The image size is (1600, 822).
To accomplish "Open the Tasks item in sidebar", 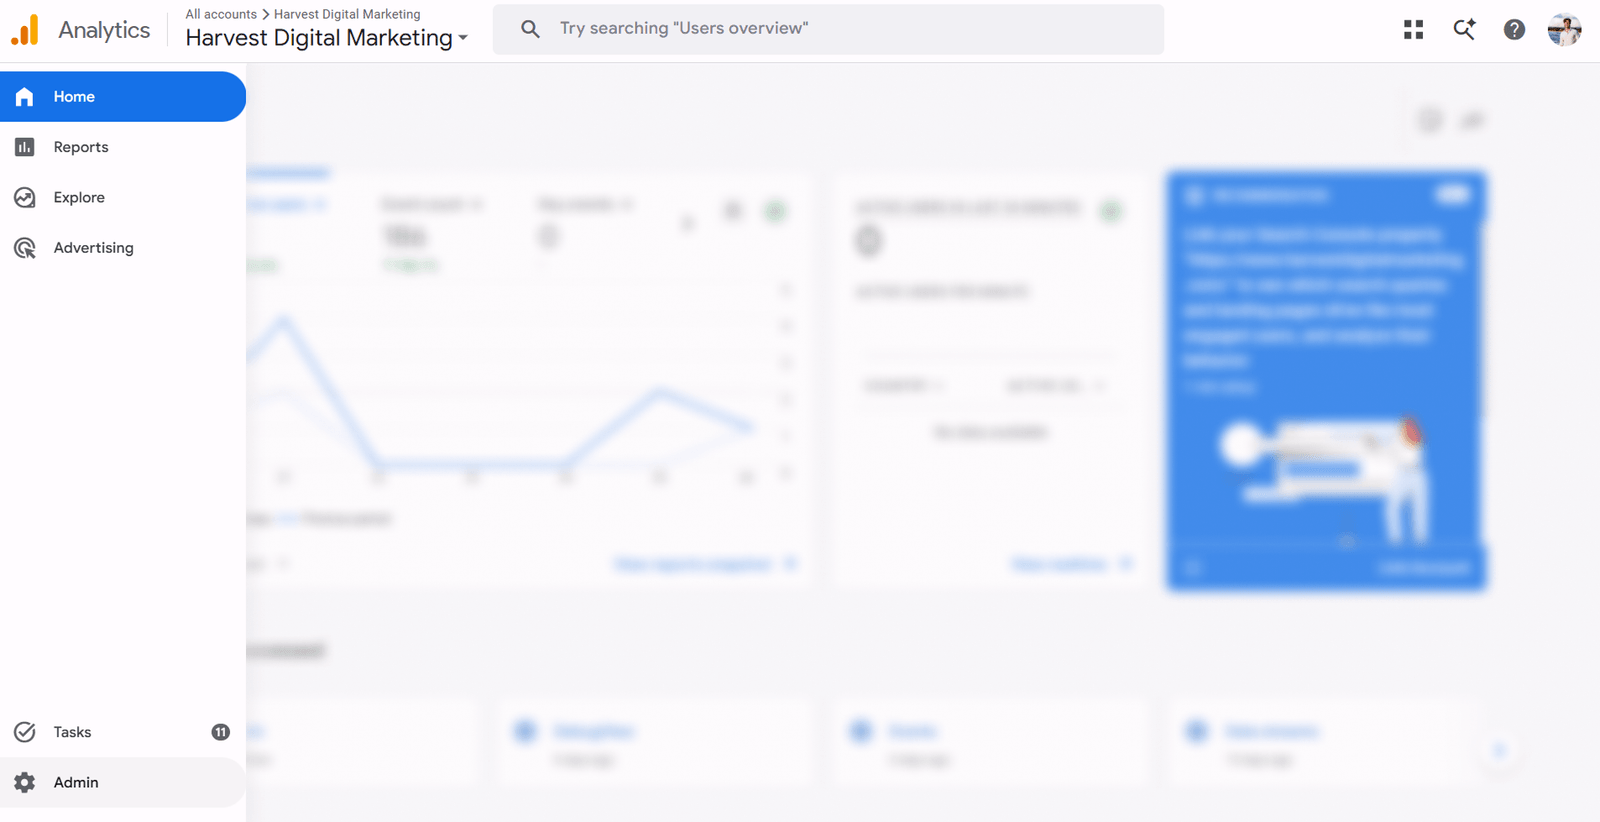I will [x=123, y=732].
